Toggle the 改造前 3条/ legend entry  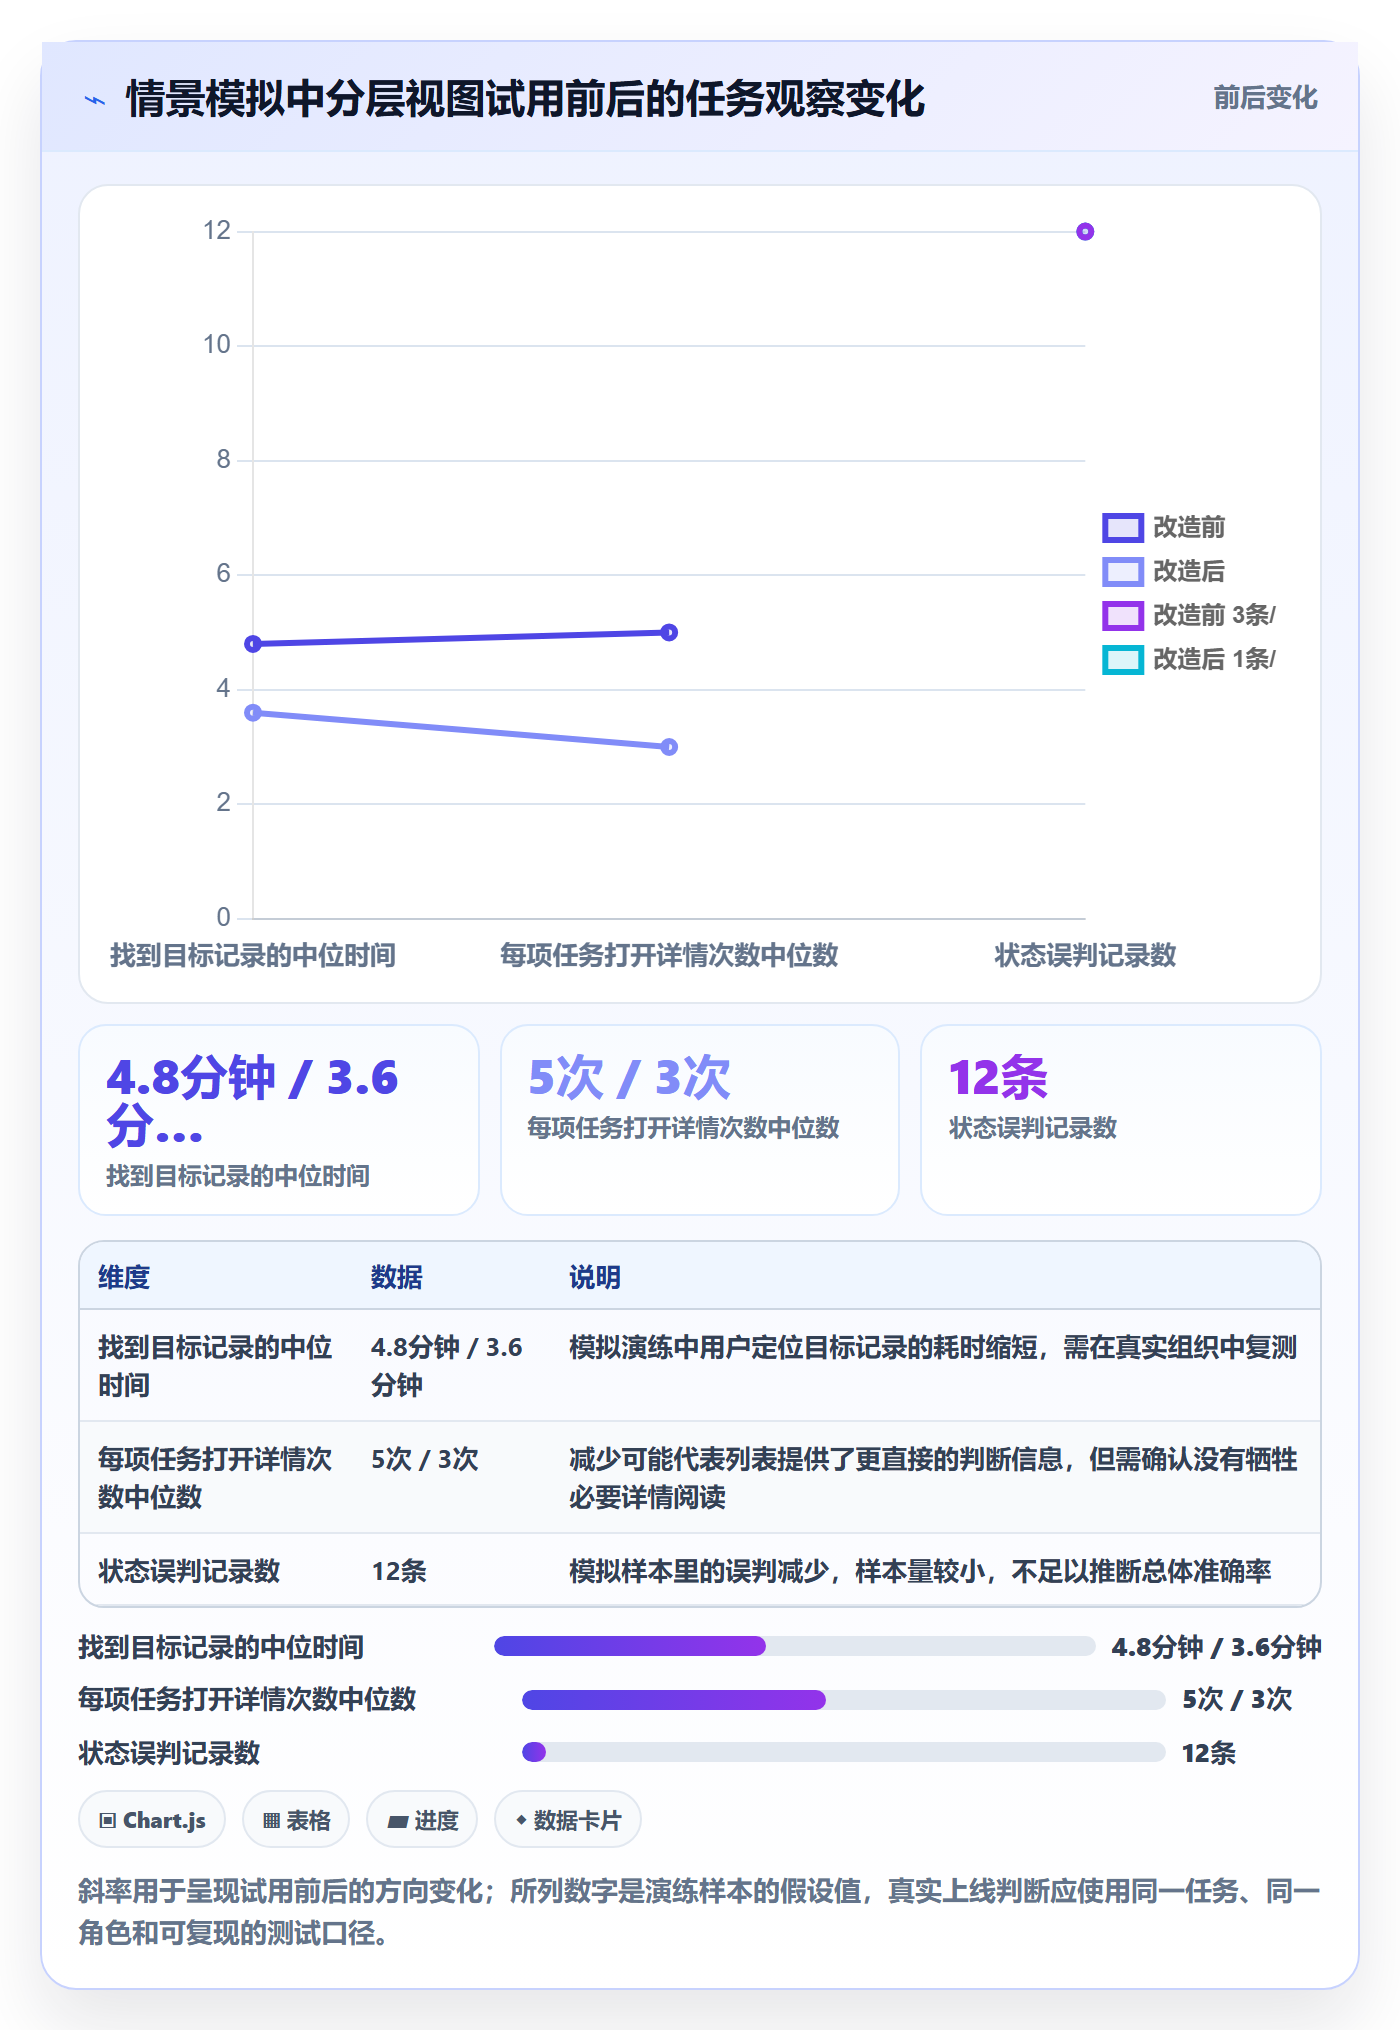[x=1189, y=615]
